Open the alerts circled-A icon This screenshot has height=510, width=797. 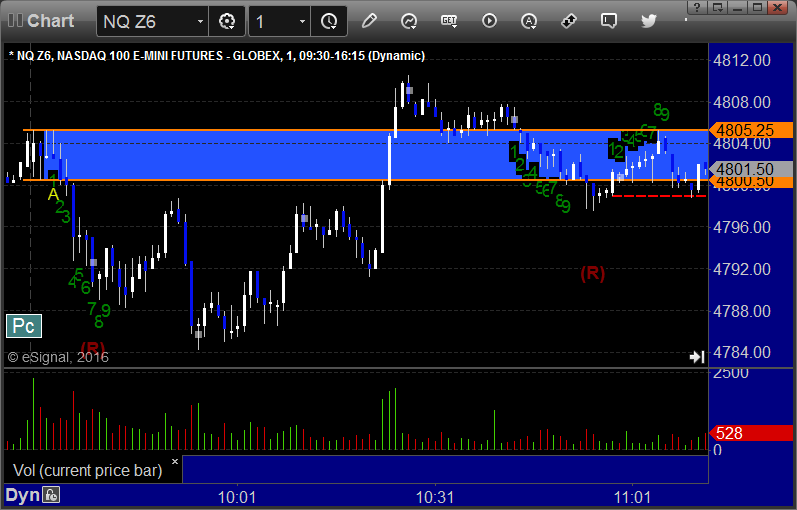[529, 21]
